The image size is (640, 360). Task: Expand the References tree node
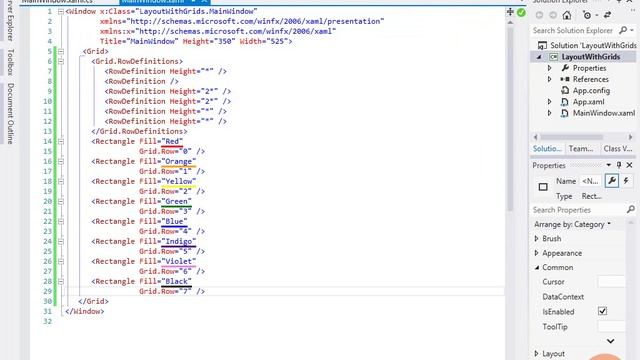point(549,79)
